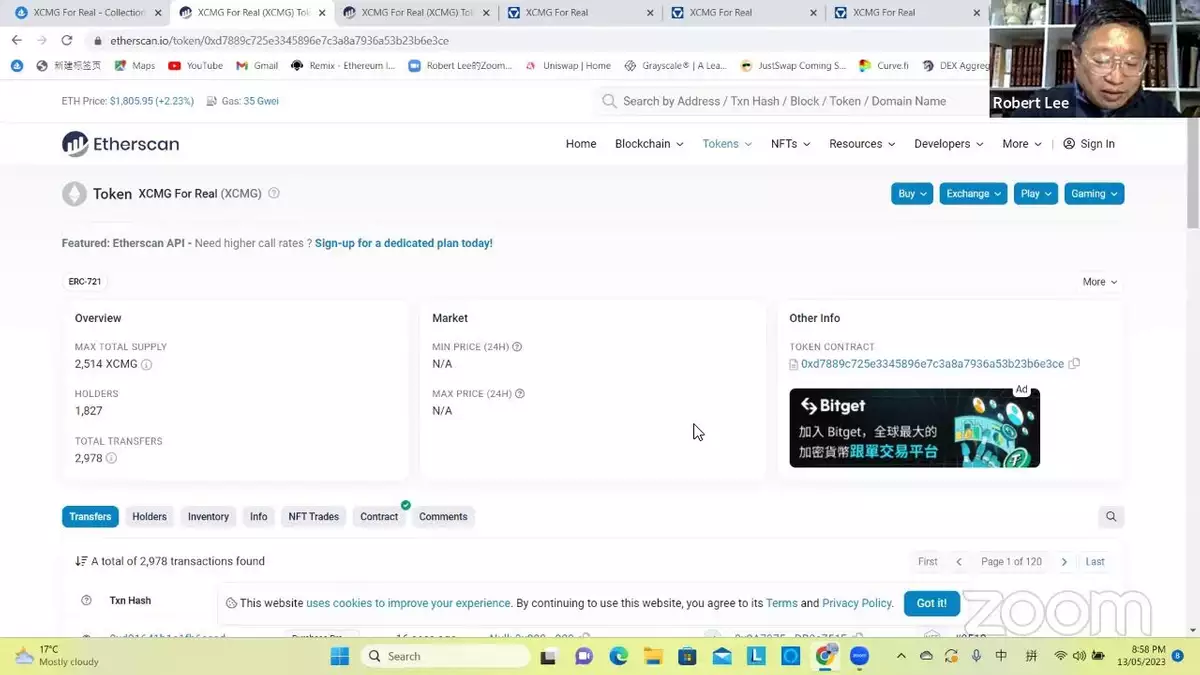Click the Etherscan logo

pos(120,144)
